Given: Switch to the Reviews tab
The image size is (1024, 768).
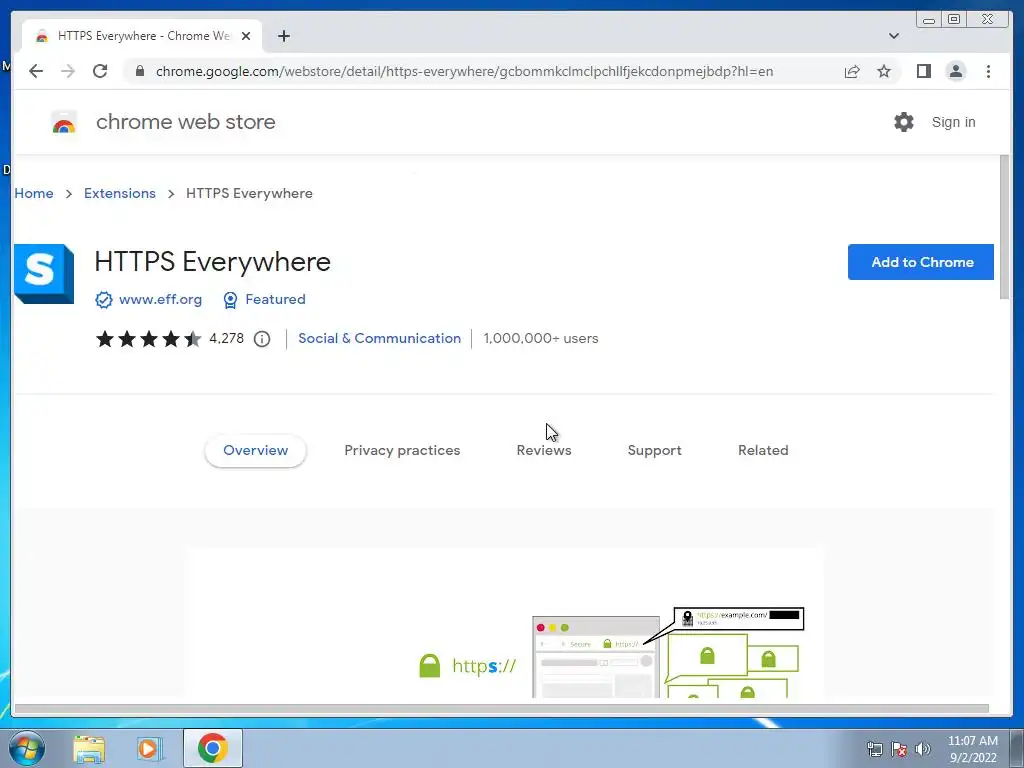Looking at the screenshot, I should click(544, 451).
